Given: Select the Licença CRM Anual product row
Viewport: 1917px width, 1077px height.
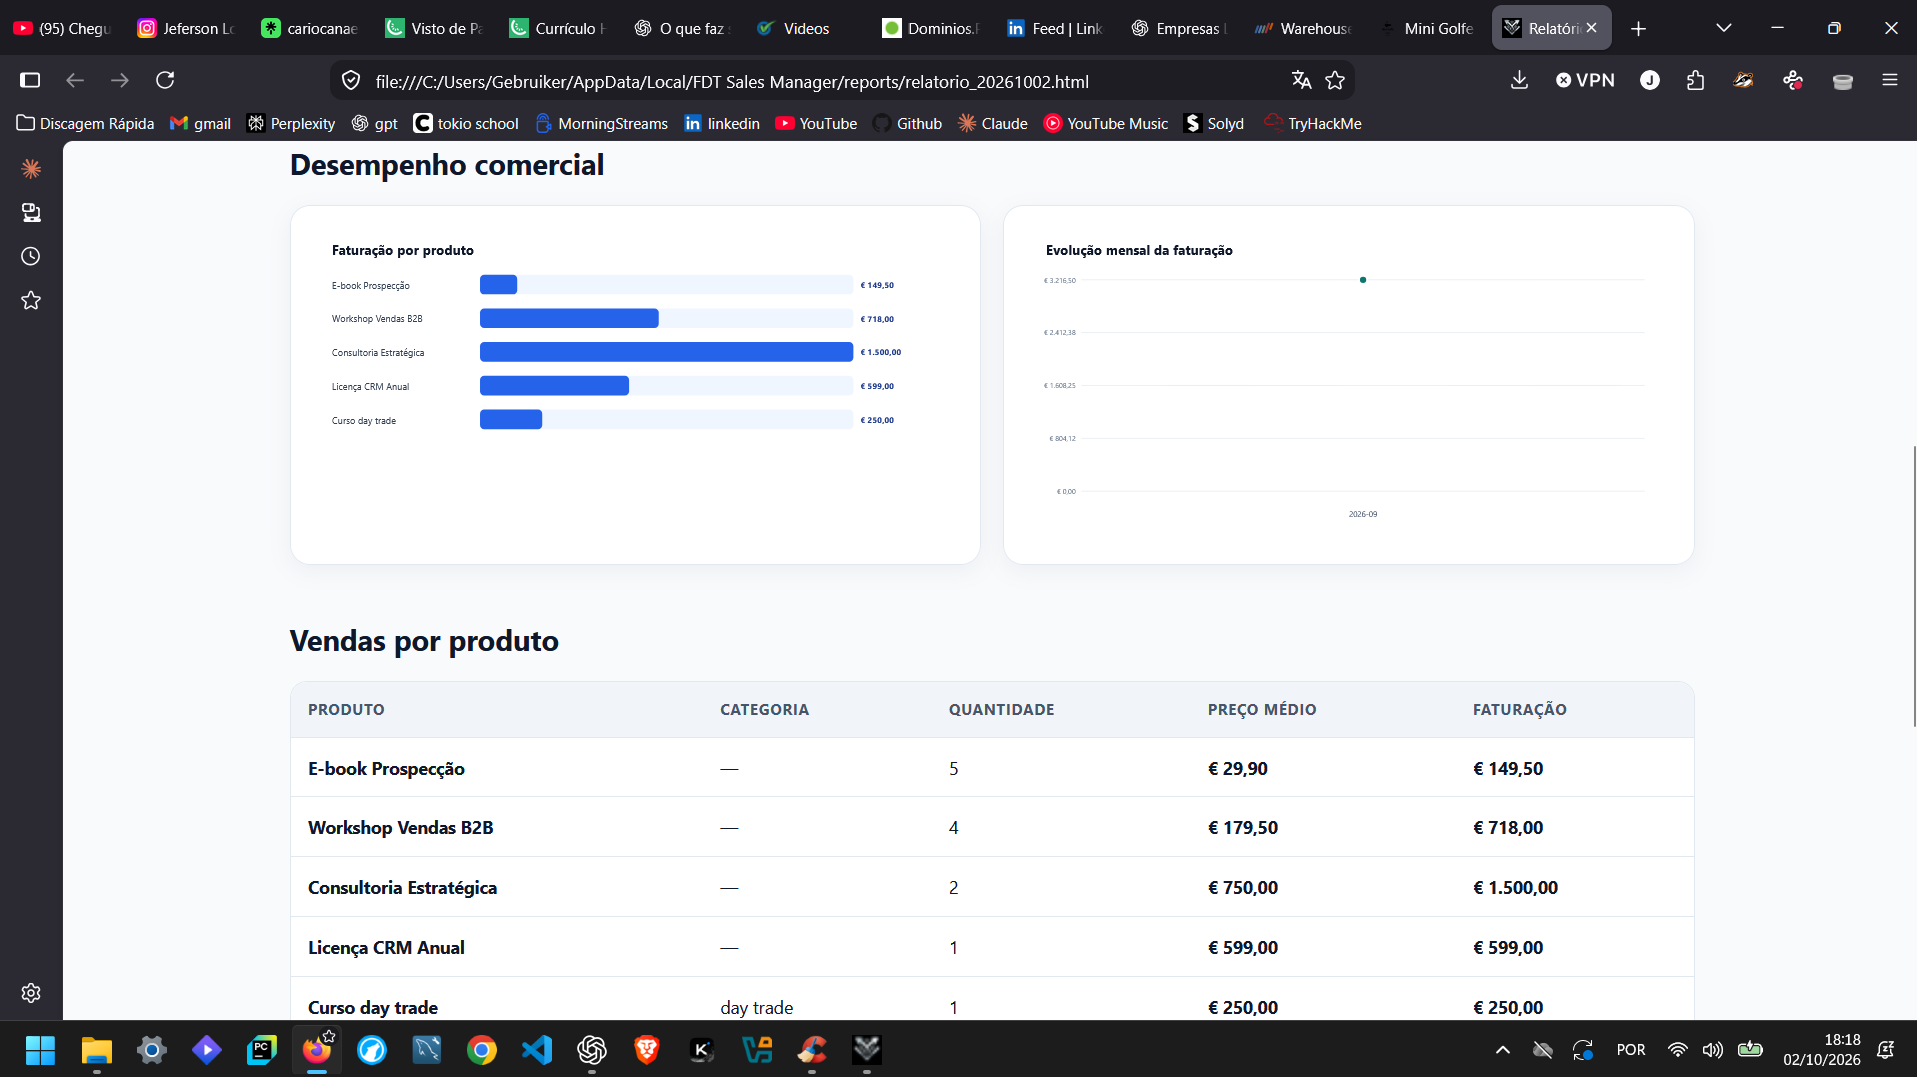Looking at the screenshot, I should point(992,947).
